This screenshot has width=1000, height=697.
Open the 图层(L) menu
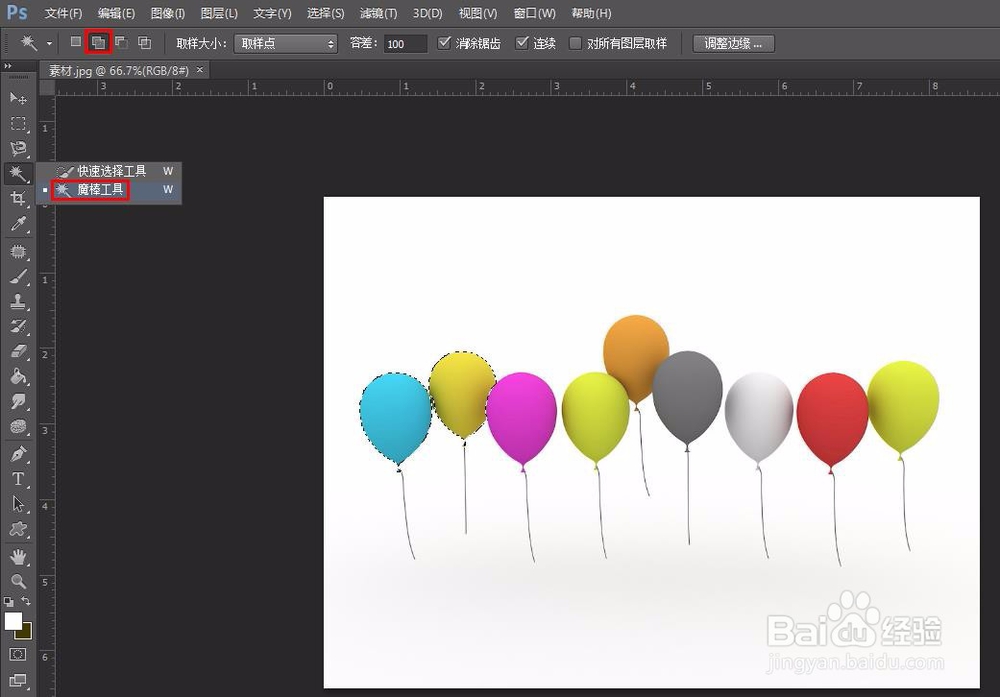tap(219, 13)
